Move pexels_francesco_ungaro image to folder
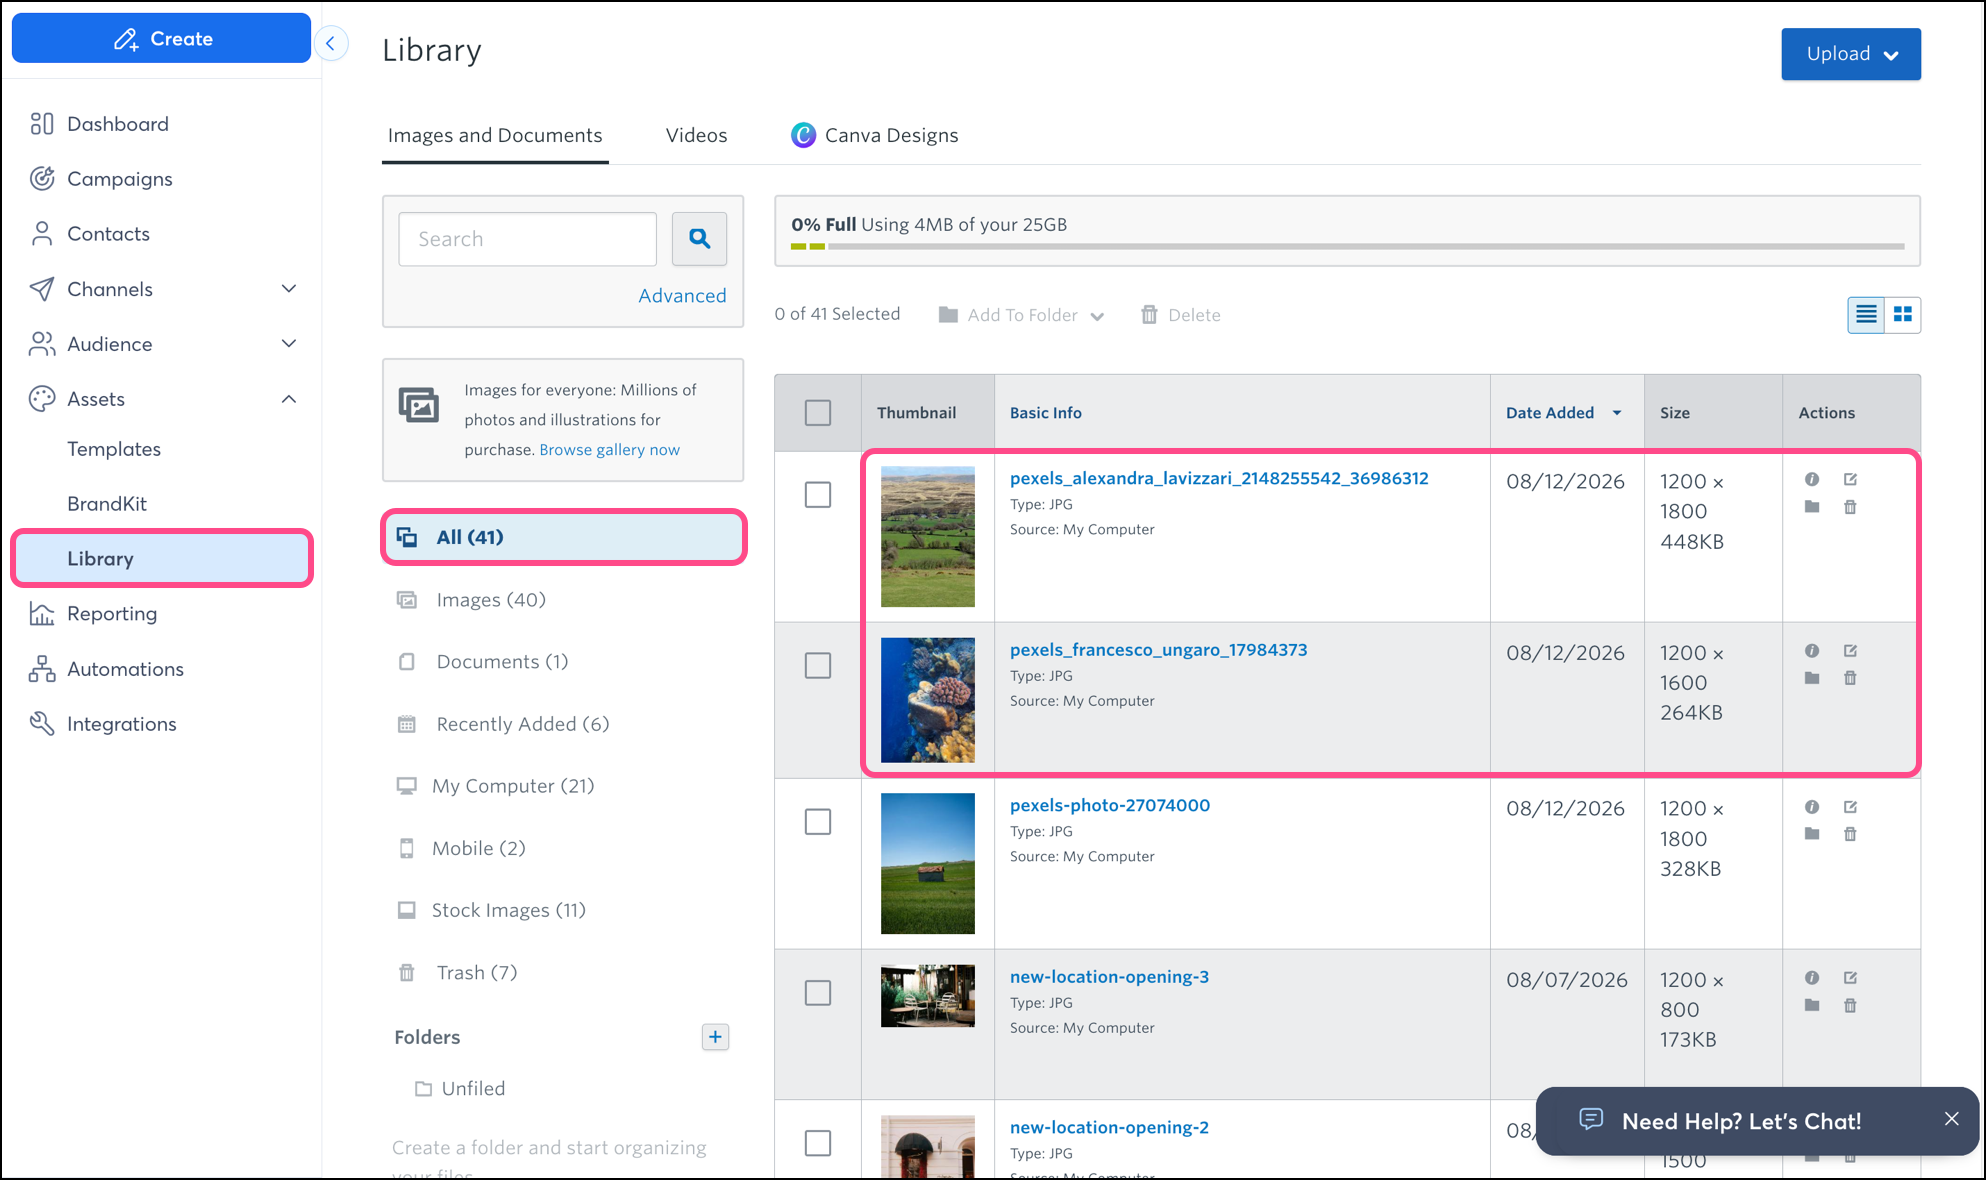Image resolution: width=1986 pixels, height=1180 pixels. [x=1812, y=678]
